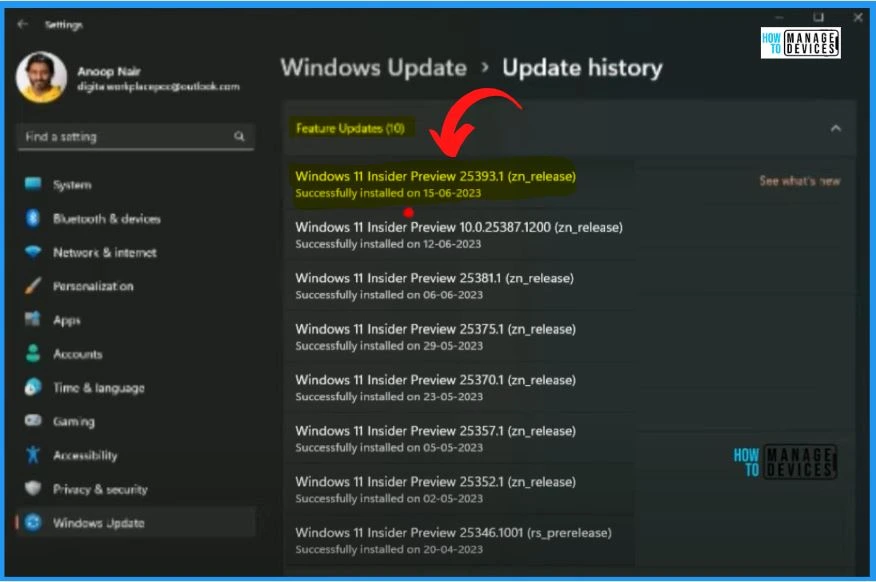Click the Apps icon in sidebar
Screen dimensions: 876x582
(x=33, y=319)
